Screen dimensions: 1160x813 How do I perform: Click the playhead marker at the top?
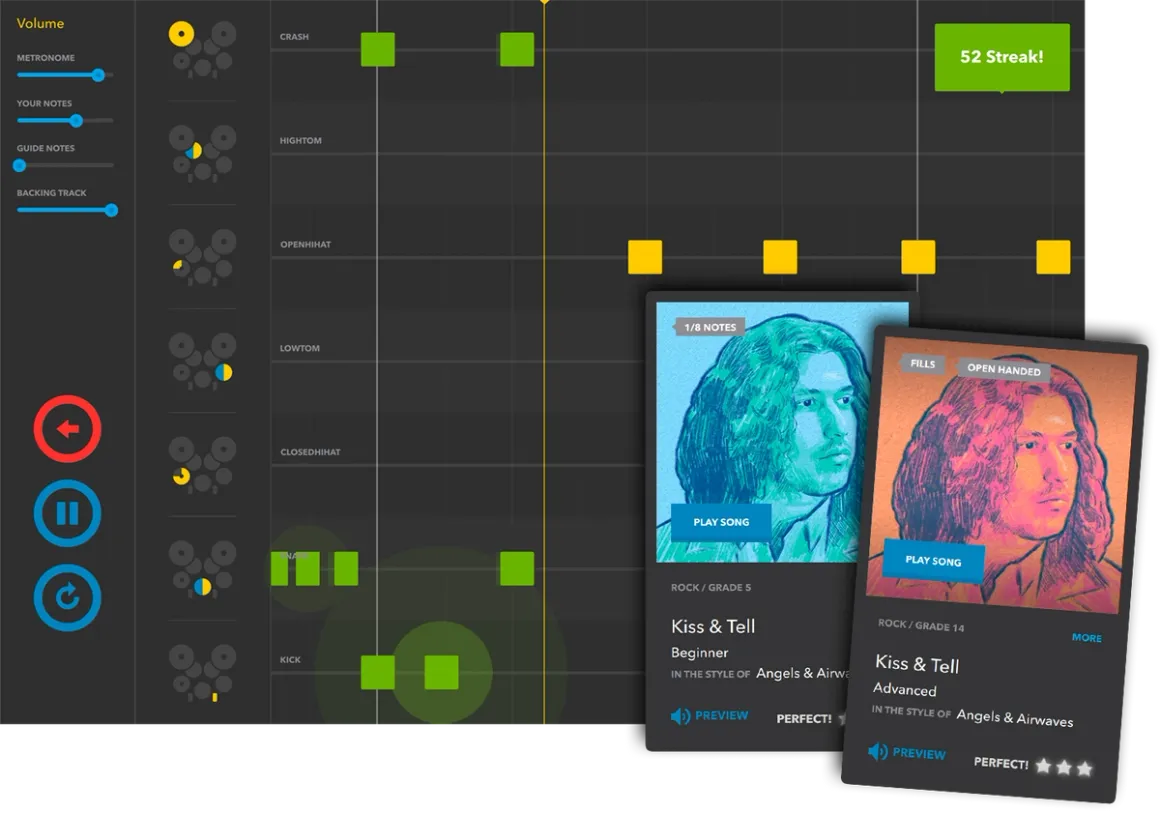[544, 2]
